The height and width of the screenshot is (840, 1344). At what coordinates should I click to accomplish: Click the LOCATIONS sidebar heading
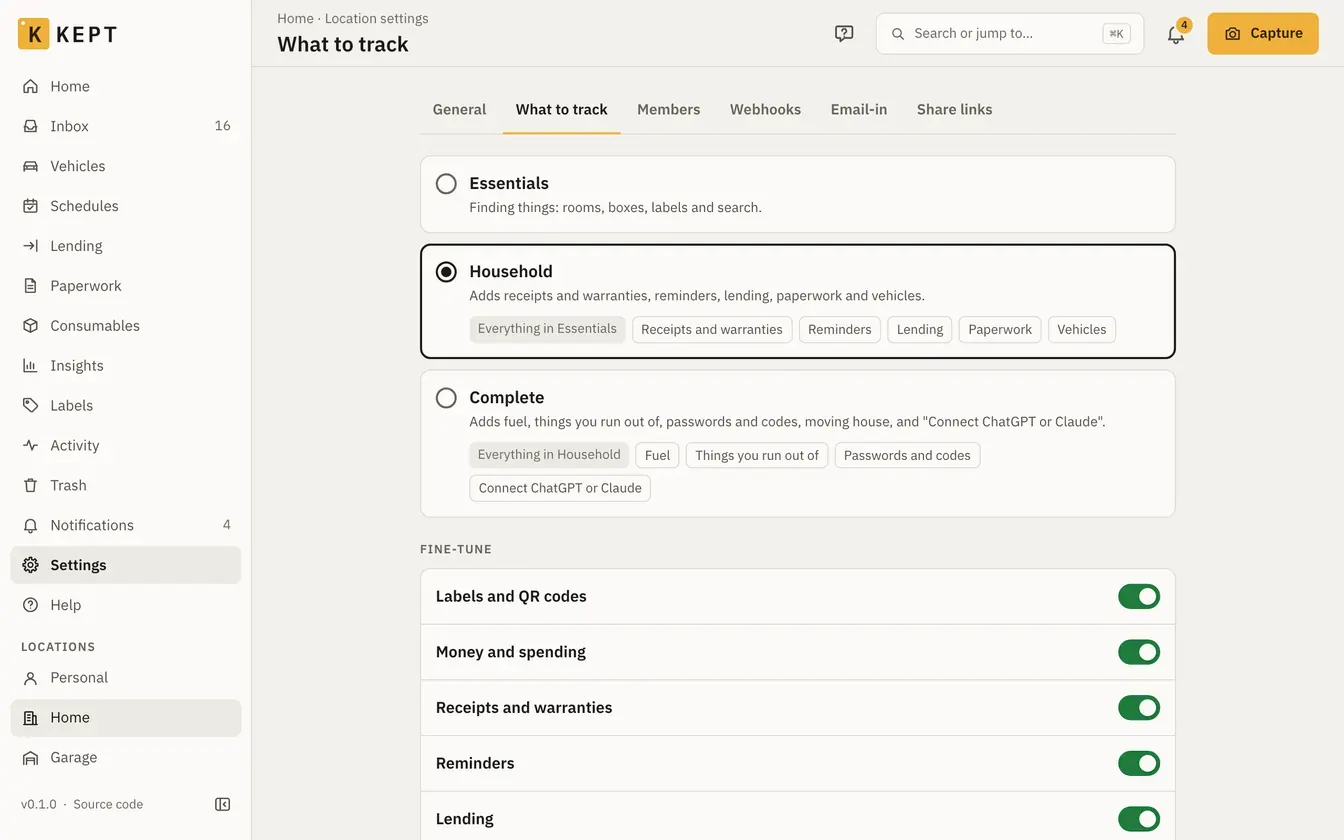pos(58,647)
